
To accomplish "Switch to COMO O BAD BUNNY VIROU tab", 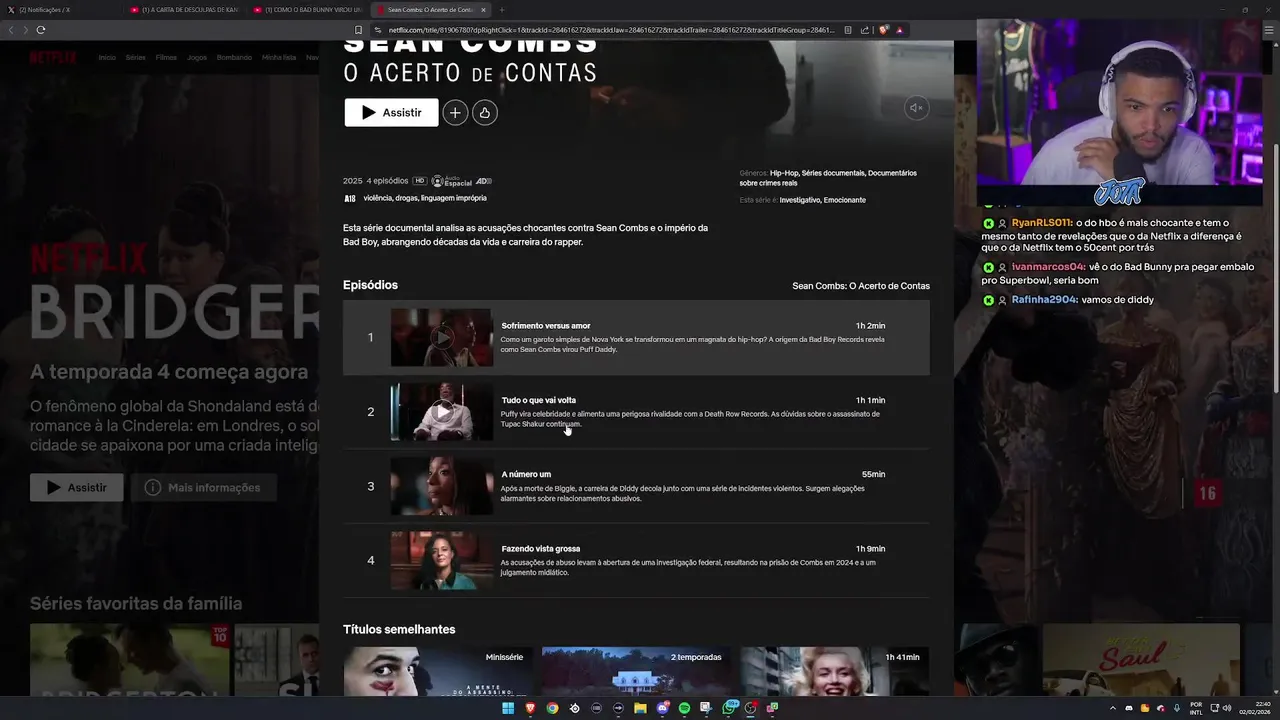I will tap(307, 9).
